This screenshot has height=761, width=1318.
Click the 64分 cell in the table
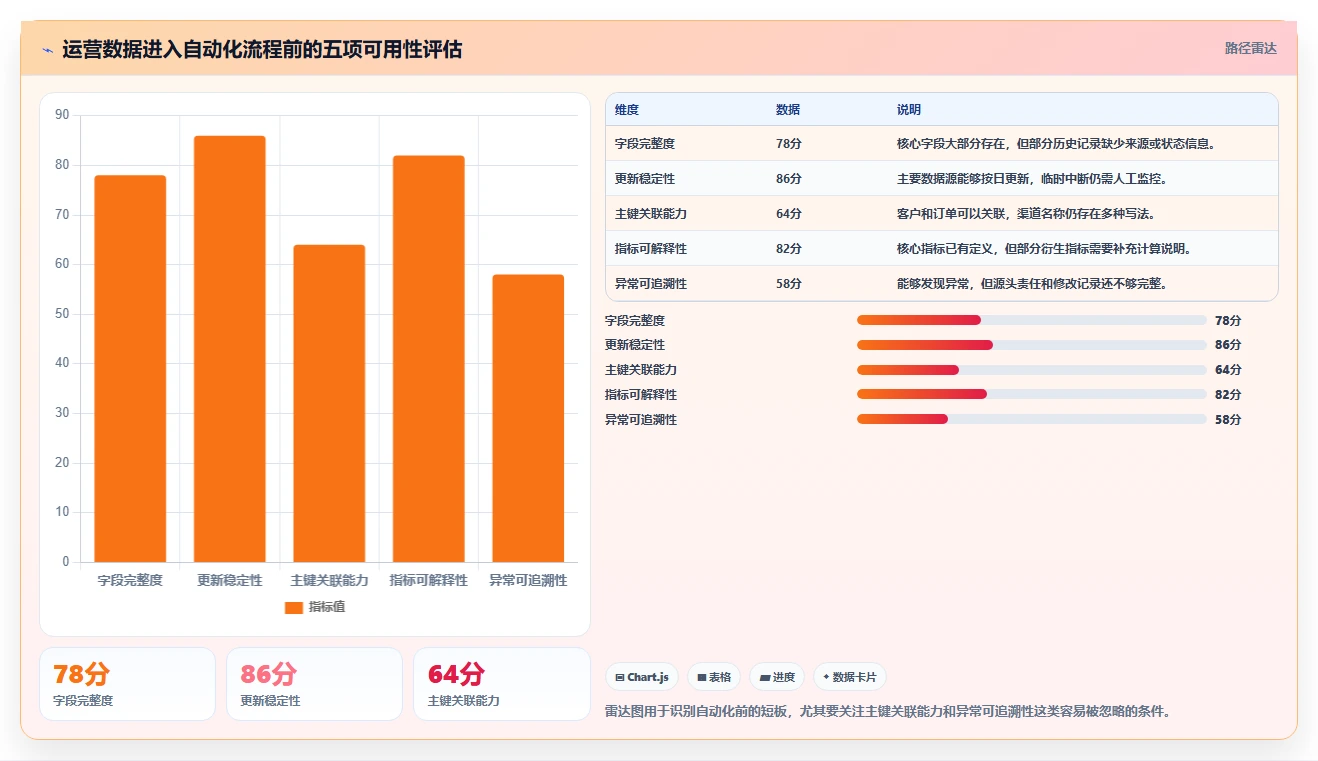pyautogui.click(x=789, y=214)
